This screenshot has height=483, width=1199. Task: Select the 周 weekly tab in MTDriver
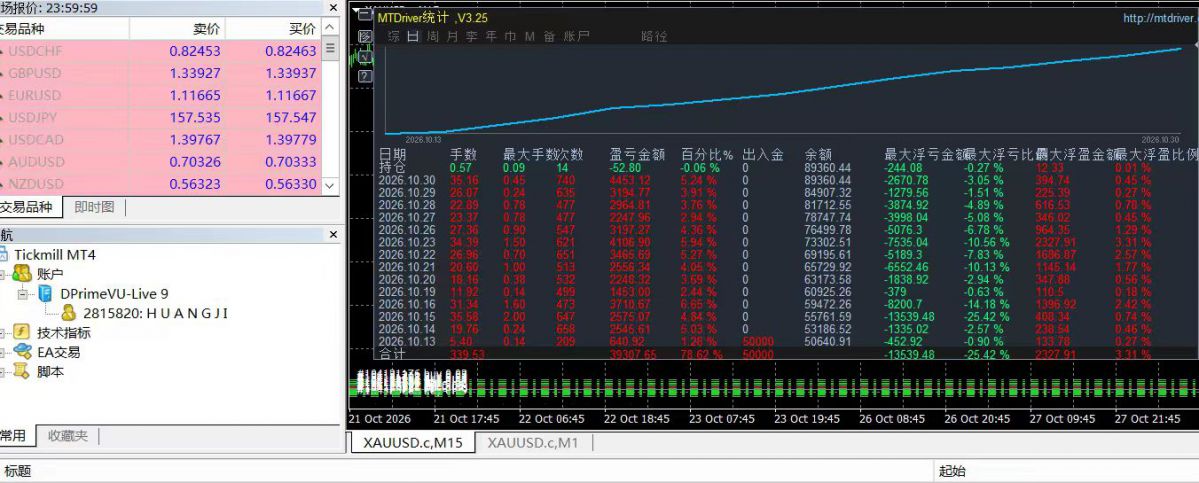pos(433,36)
